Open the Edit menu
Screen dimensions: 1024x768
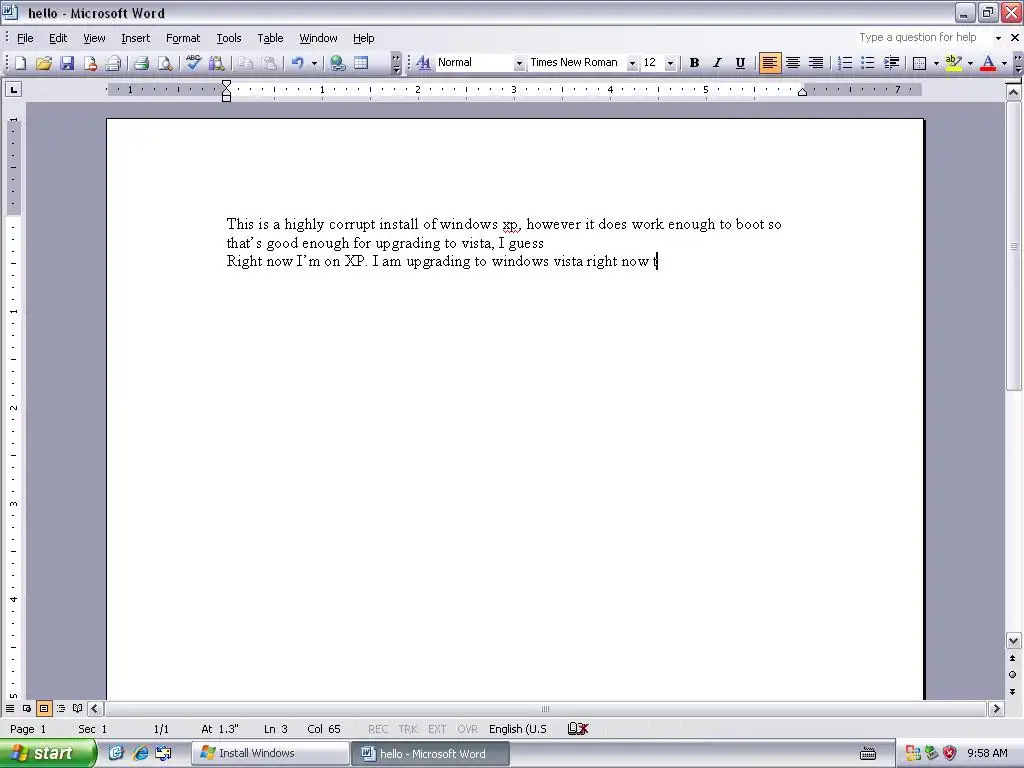[x=58, y=38]
